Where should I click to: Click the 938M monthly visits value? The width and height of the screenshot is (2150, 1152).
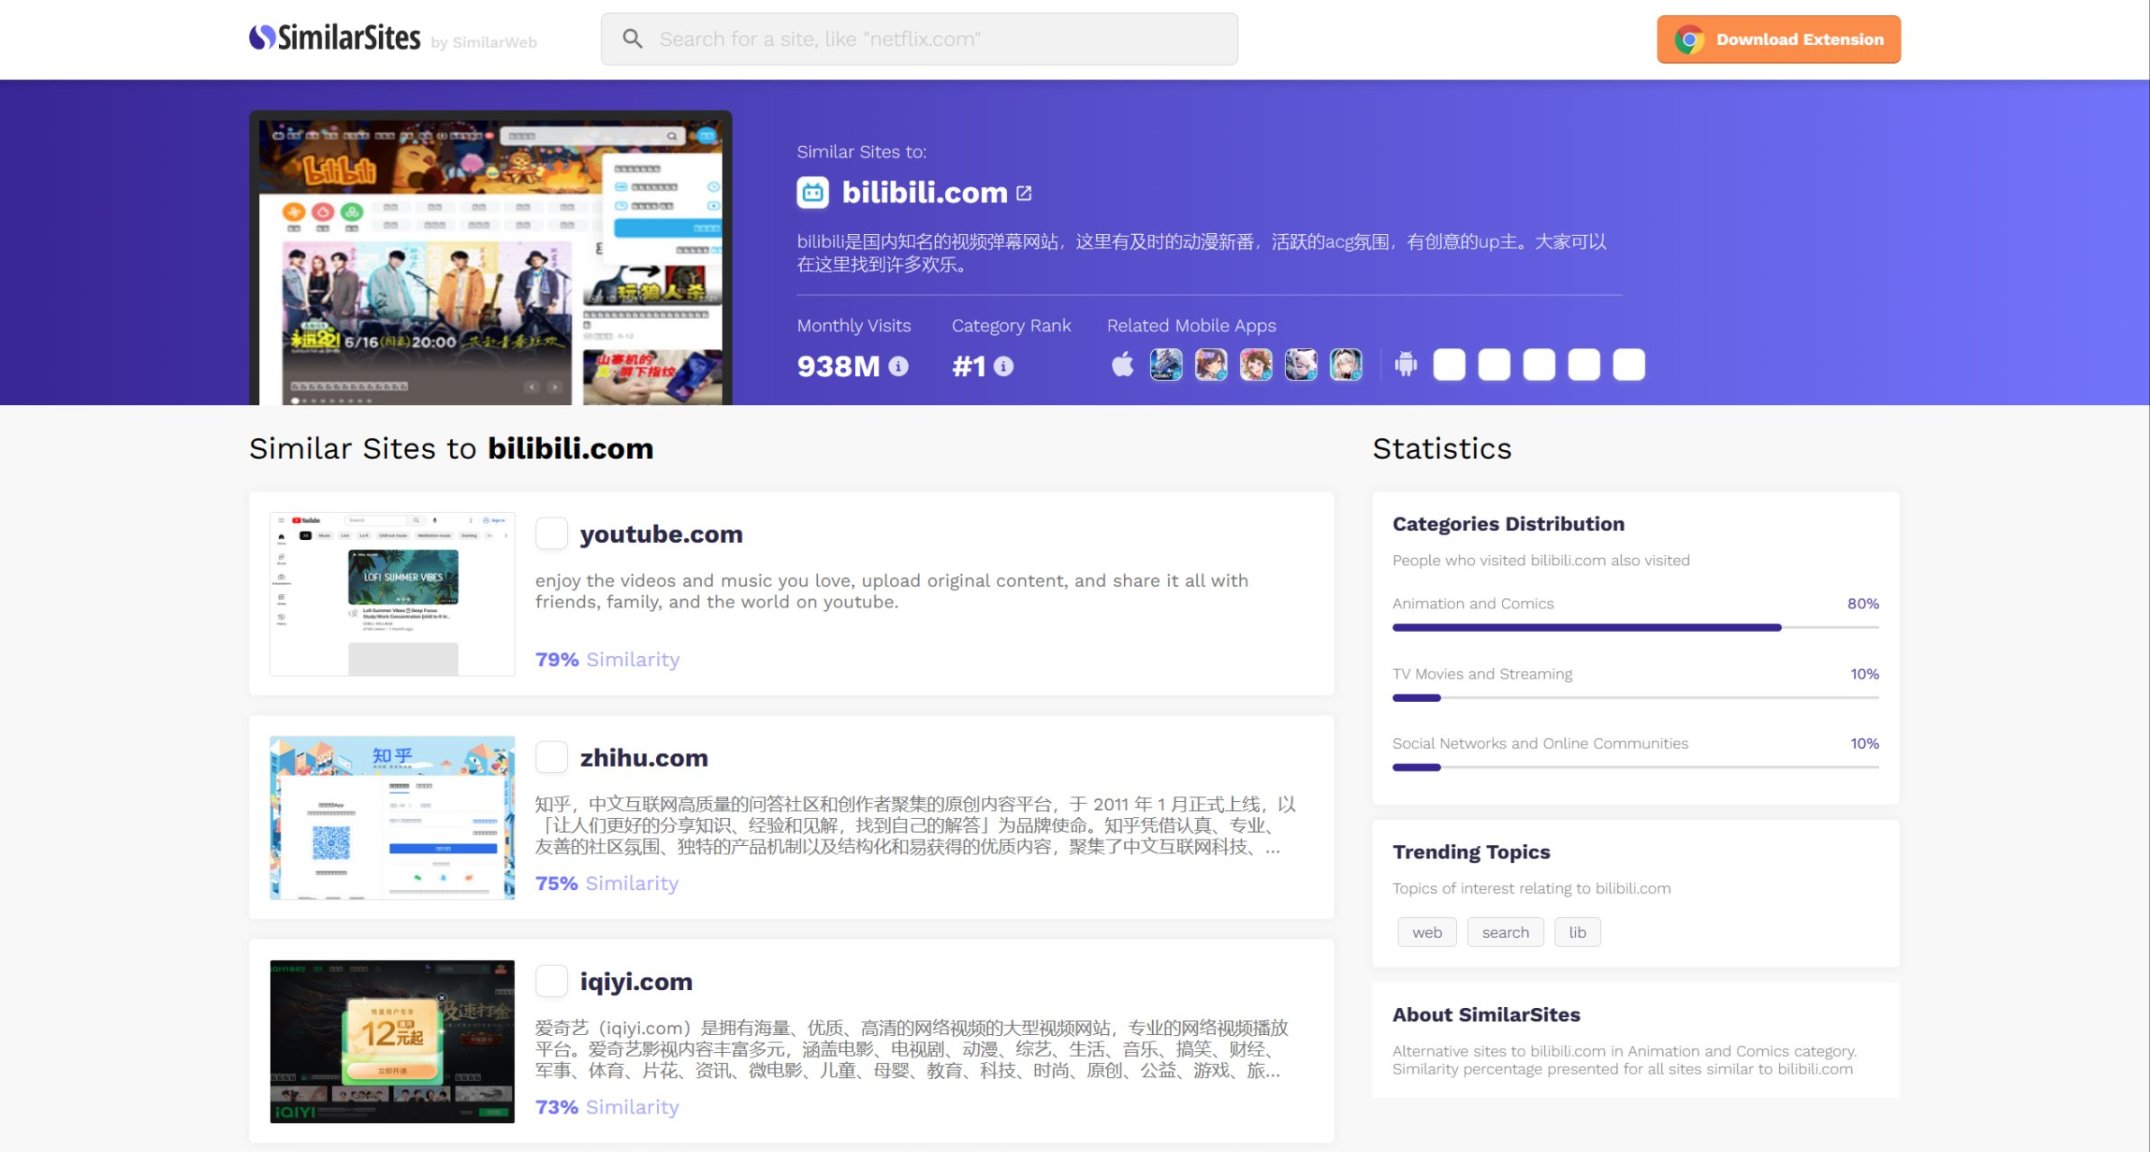[x=838, y=366]
